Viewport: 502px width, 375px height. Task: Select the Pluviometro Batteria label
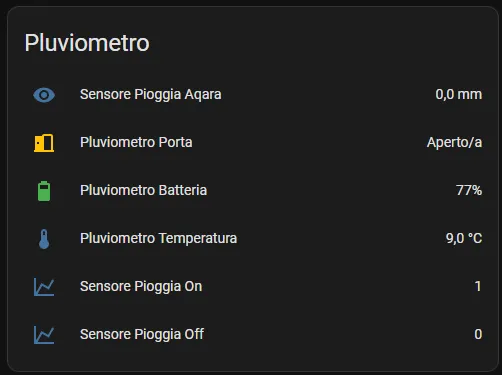[x=143, y=190]
